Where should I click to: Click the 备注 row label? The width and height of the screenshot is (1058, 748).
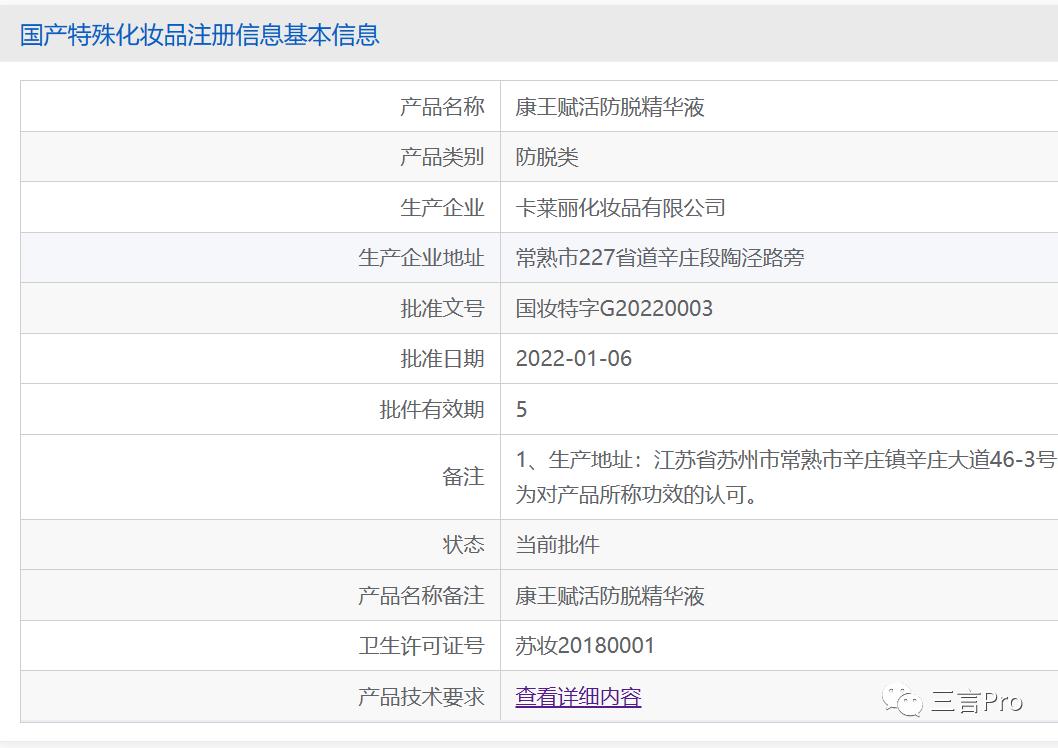coord(463,477)
